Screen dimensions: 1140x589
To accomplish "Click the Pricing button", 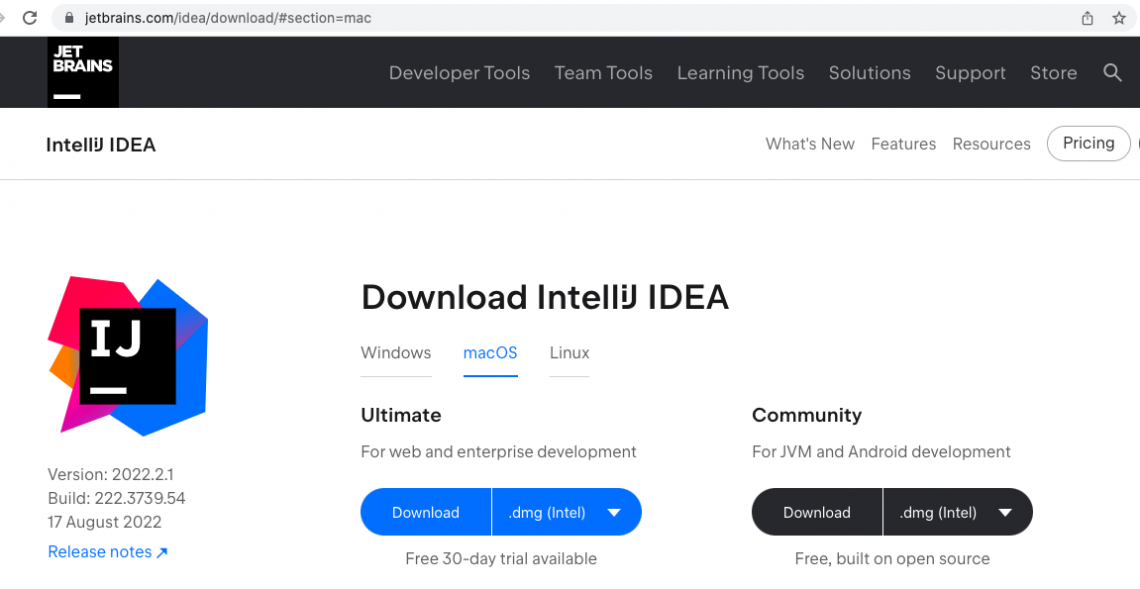I will pos(1088,143).
